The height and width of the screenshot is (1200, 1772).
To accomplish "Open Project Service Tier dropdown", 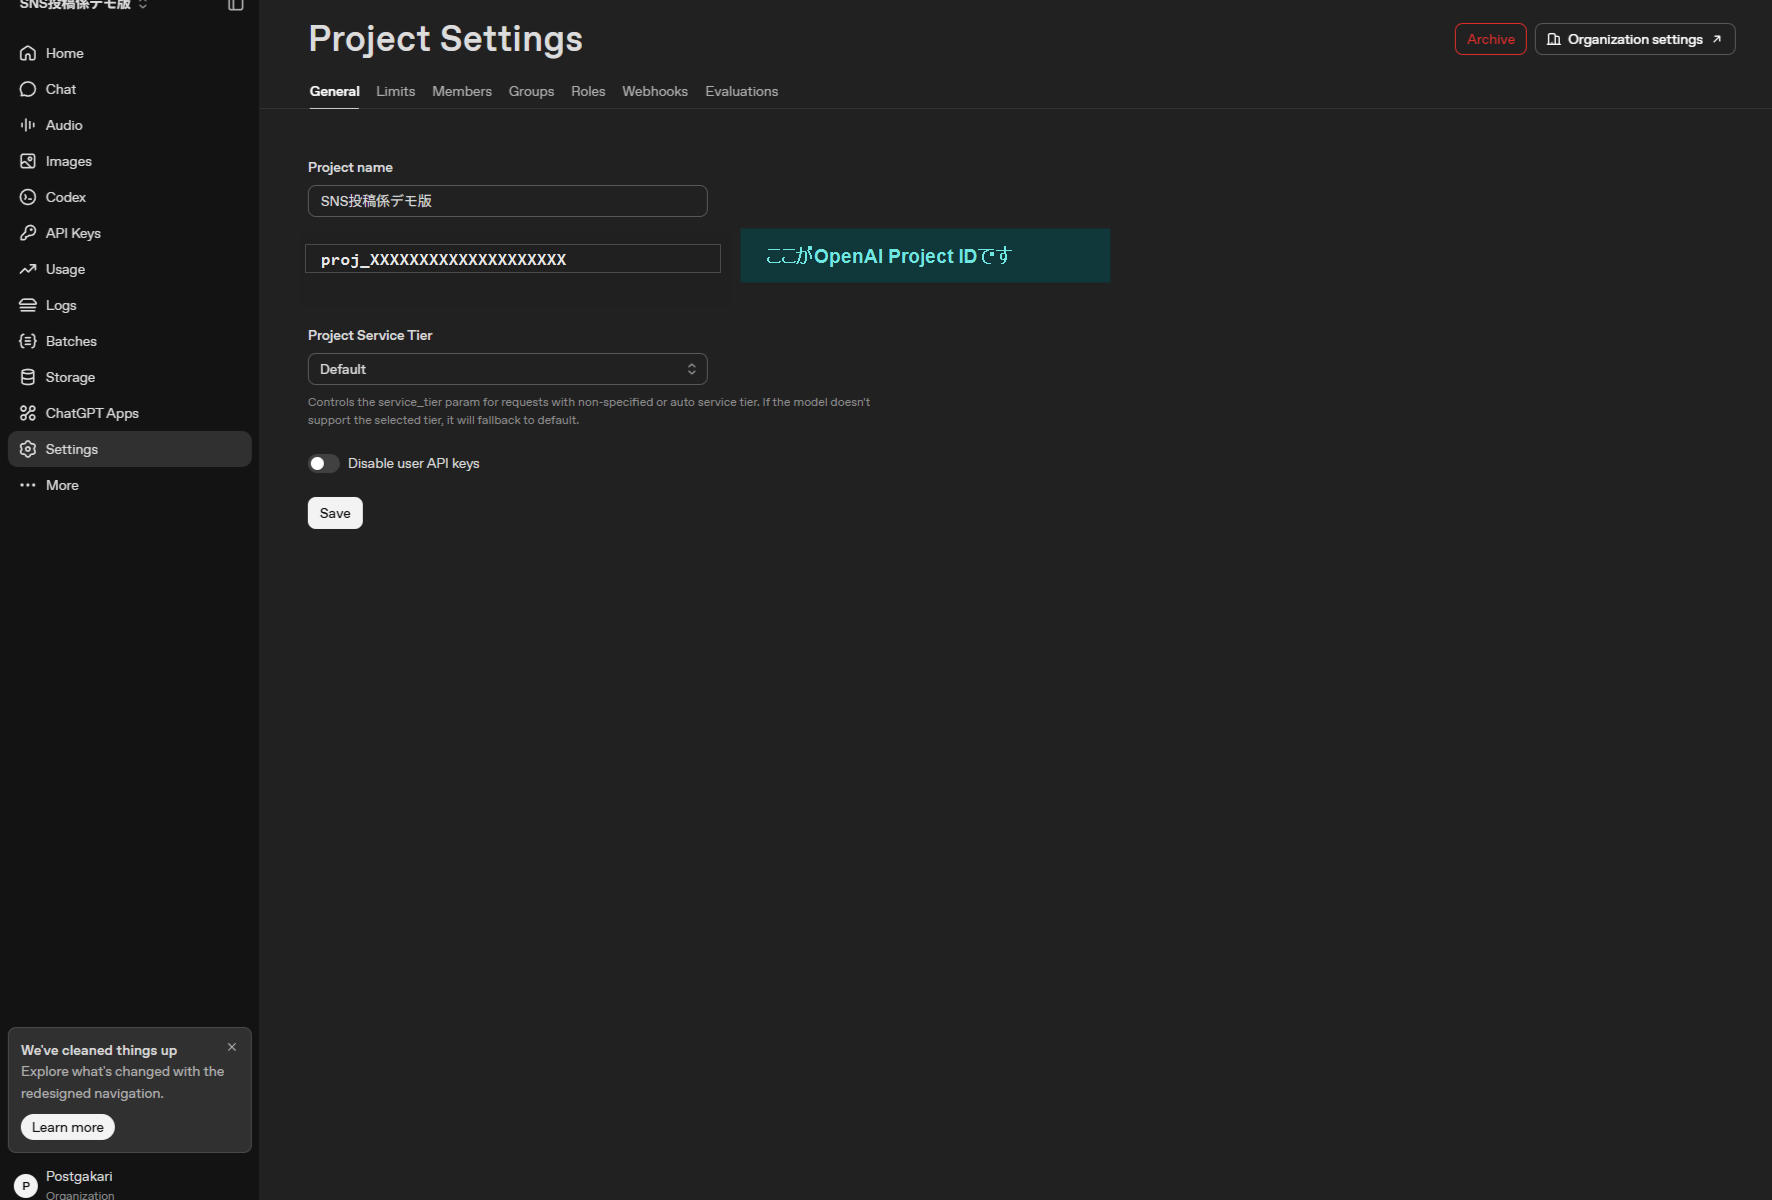I will (x=508, y=369).
